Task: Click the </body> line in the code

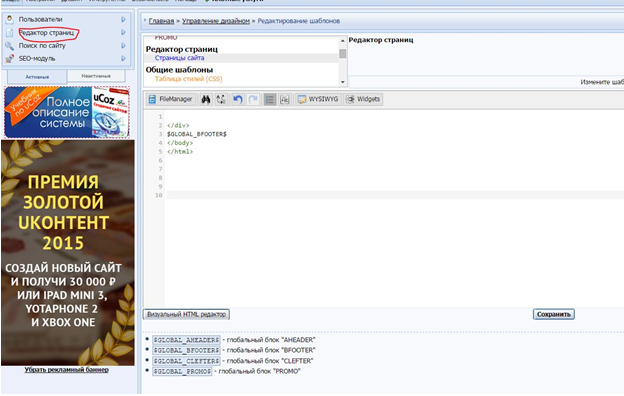Action: (180, 143)
